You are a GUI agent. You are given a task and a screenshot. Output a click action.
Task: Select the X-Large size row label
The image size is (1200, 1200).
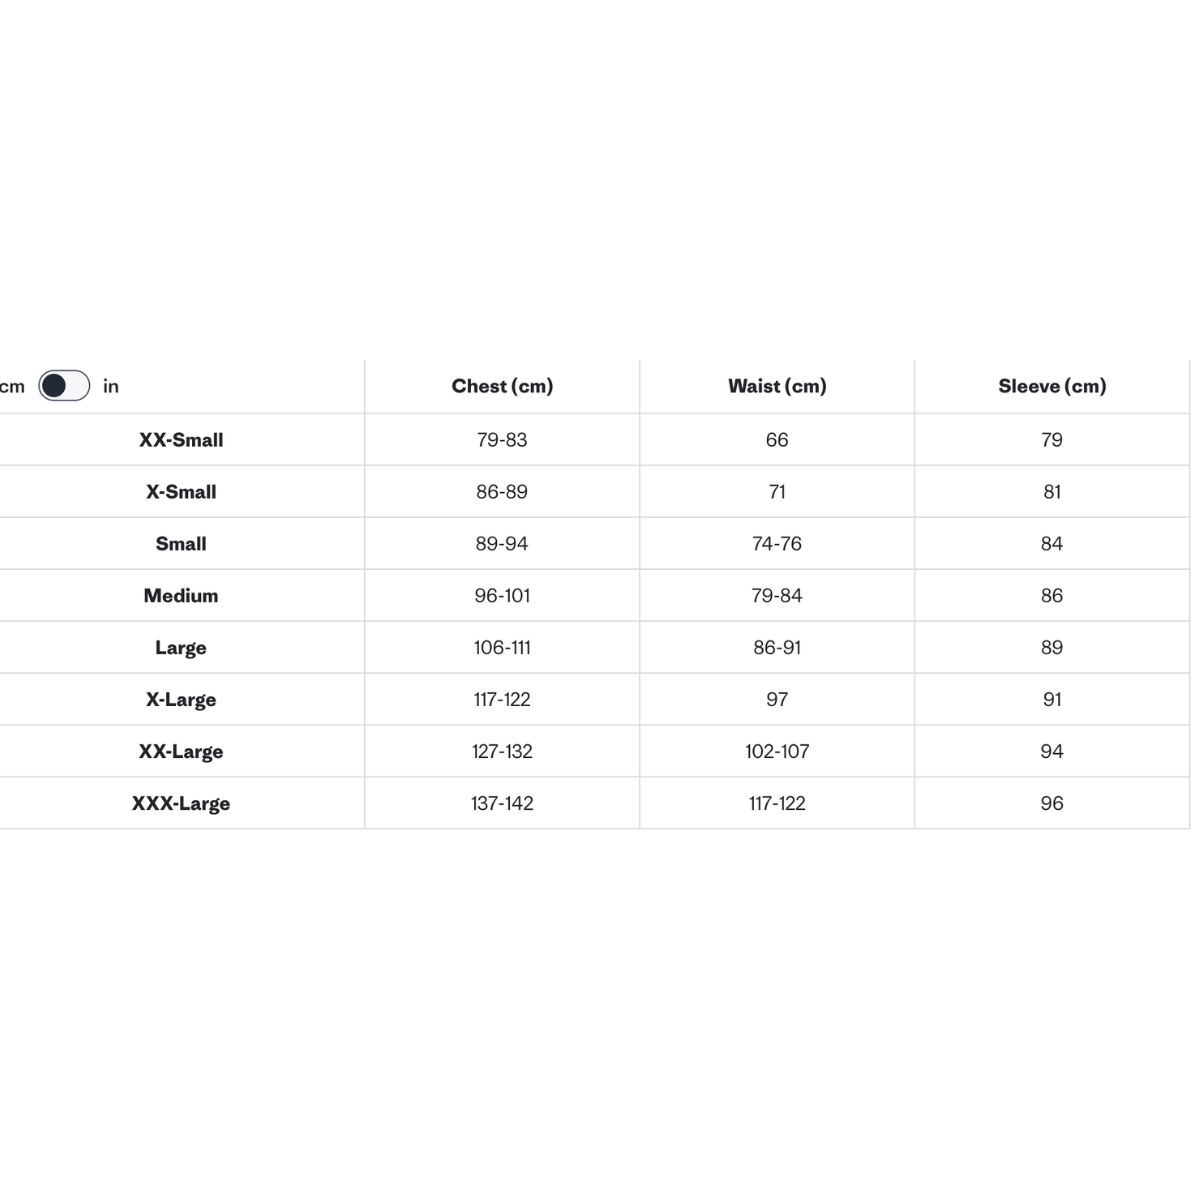[181, 700]
